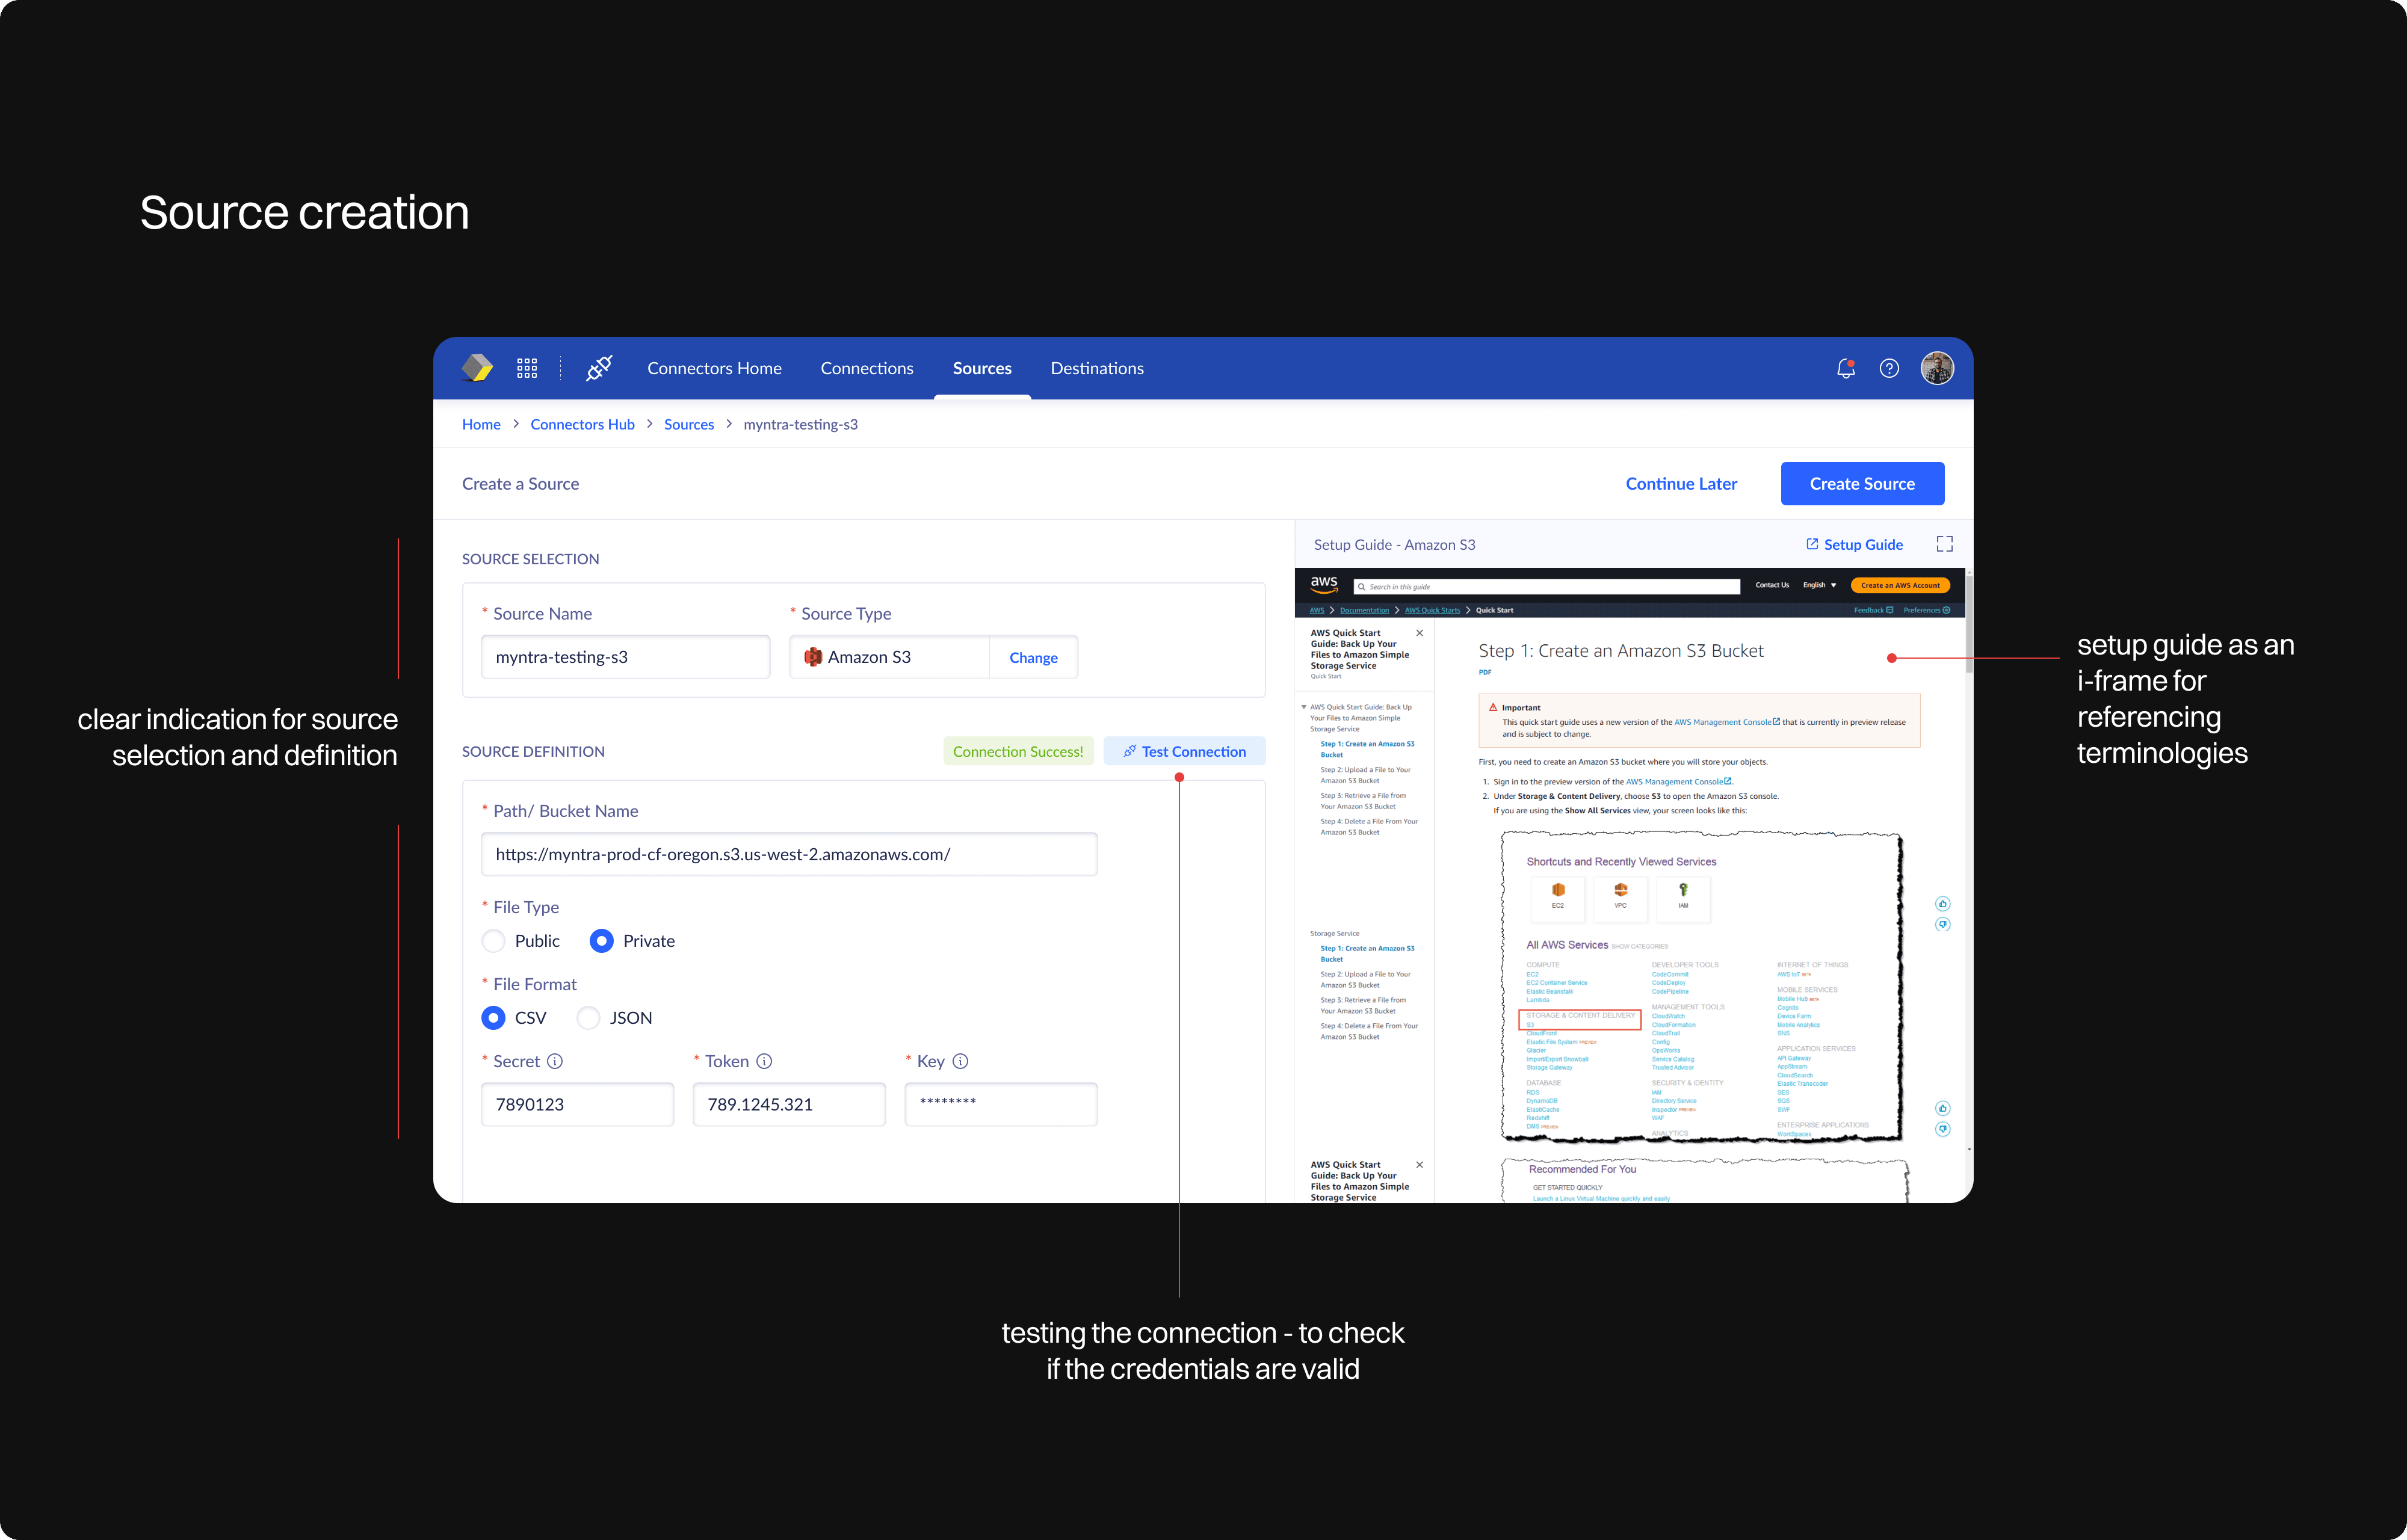This screenshot has height=1540, width=2407.
Task: Switch to the Destinations tab
Action: coord(1096,368)
